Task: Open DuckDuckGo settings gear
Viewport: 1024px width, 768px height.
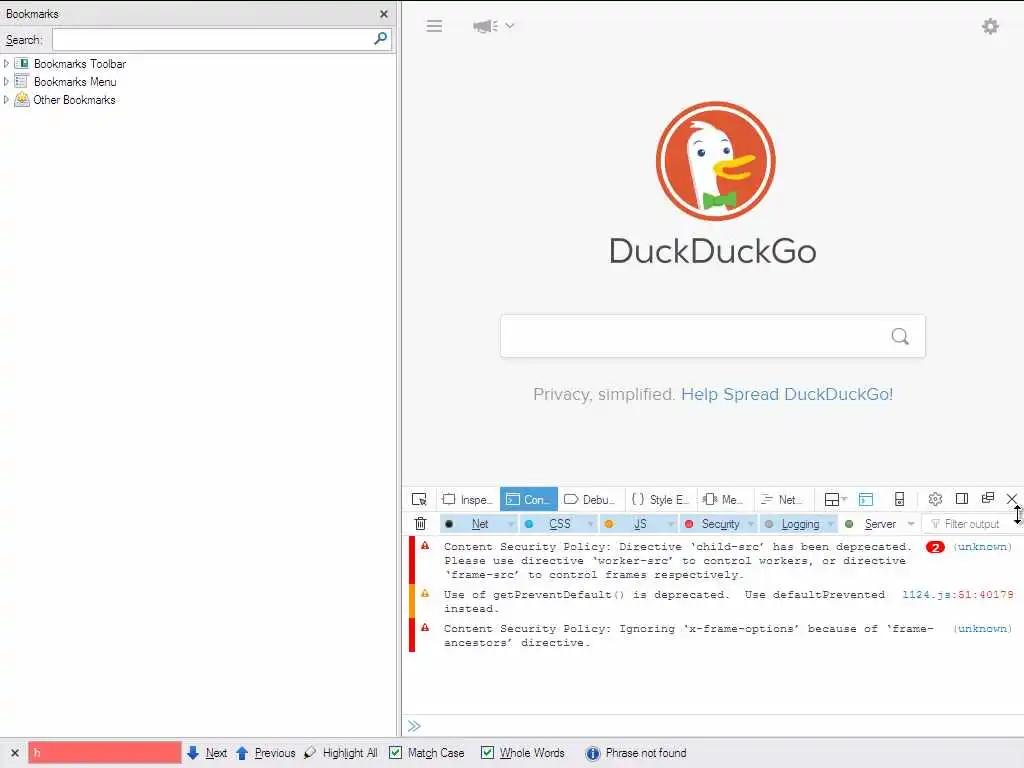Action: point(990,26)
